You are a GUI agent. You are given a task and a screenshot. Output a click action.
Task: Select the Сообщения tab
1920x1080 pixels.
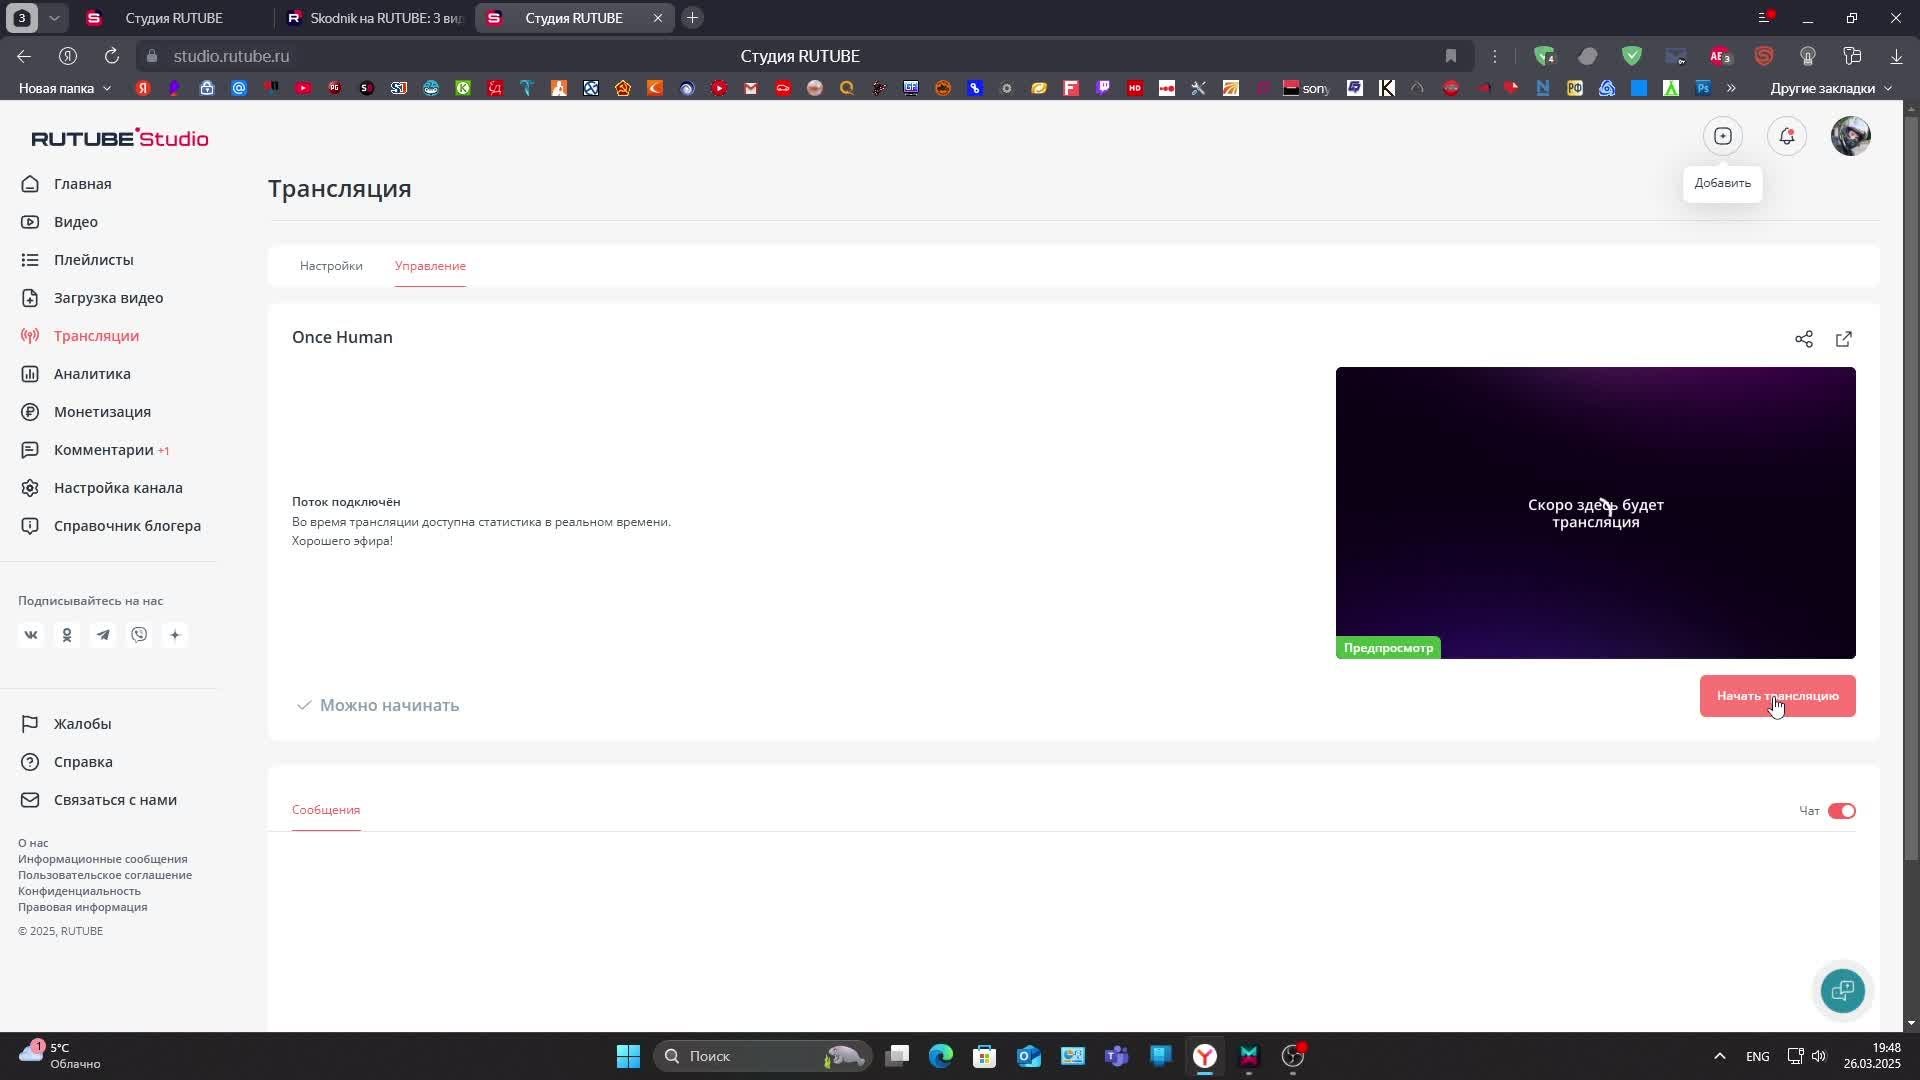[x=326, y=810]
